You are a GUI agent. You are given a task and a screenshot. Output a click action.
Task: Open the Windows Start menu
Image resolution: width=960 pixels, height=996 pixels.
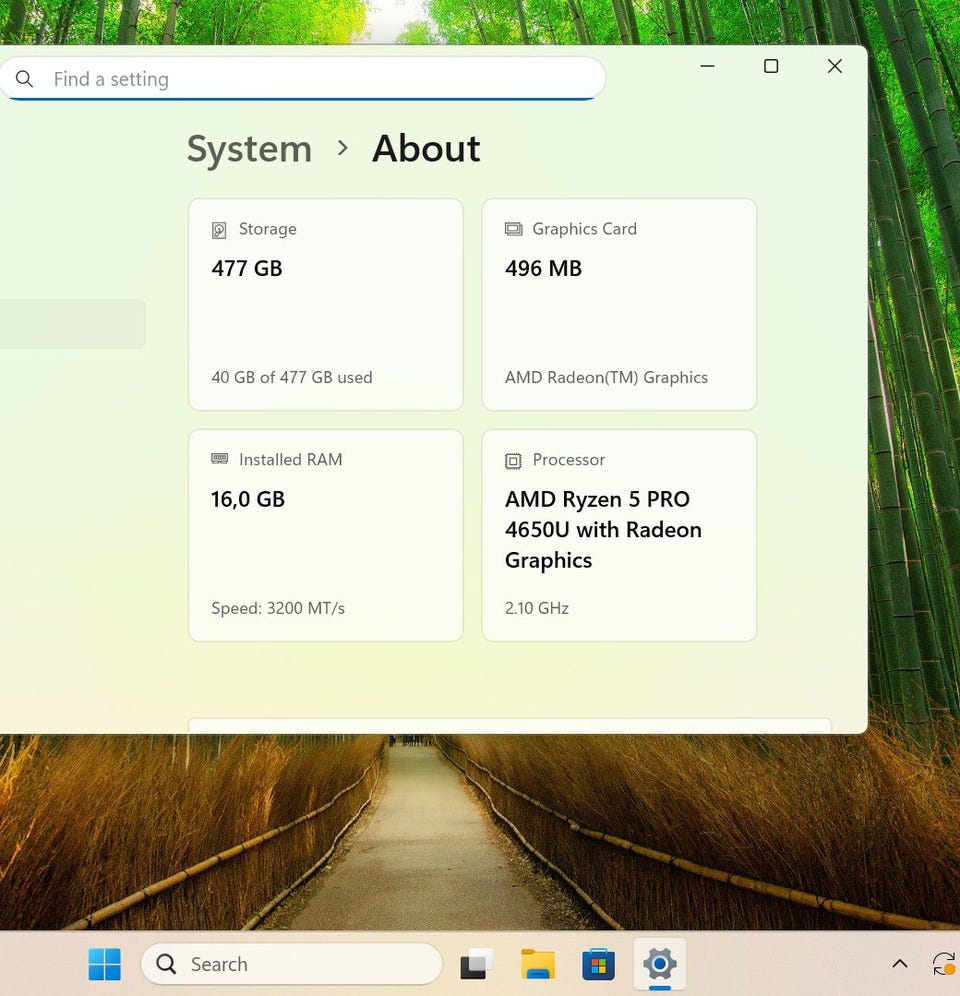pyautogui.click(x=104, y=964)
